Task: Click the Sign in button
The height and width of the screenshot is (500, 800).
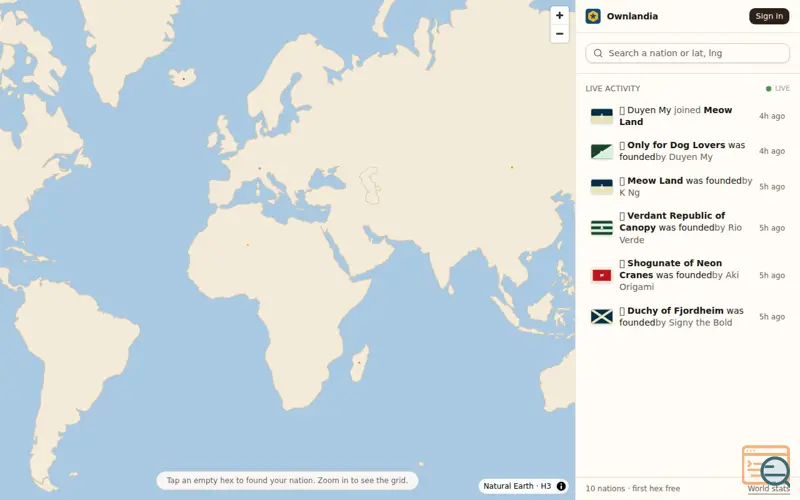Action: coord(769,16)
